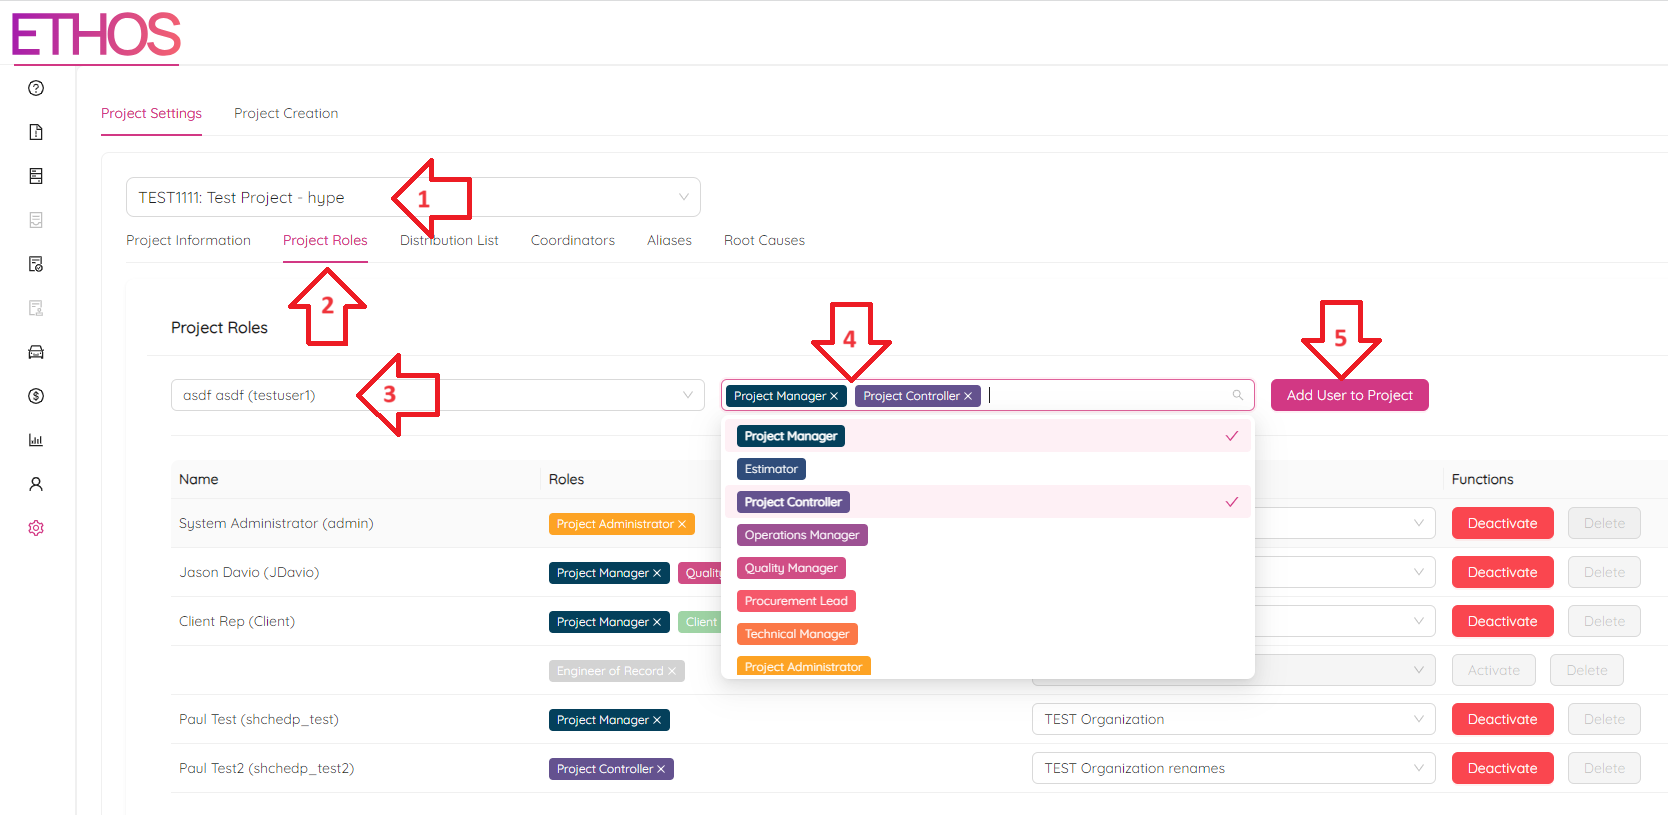Open TEST Organization dropdown for Paul Test
Screen dimensions: 1668x815
click(1233, 719)
